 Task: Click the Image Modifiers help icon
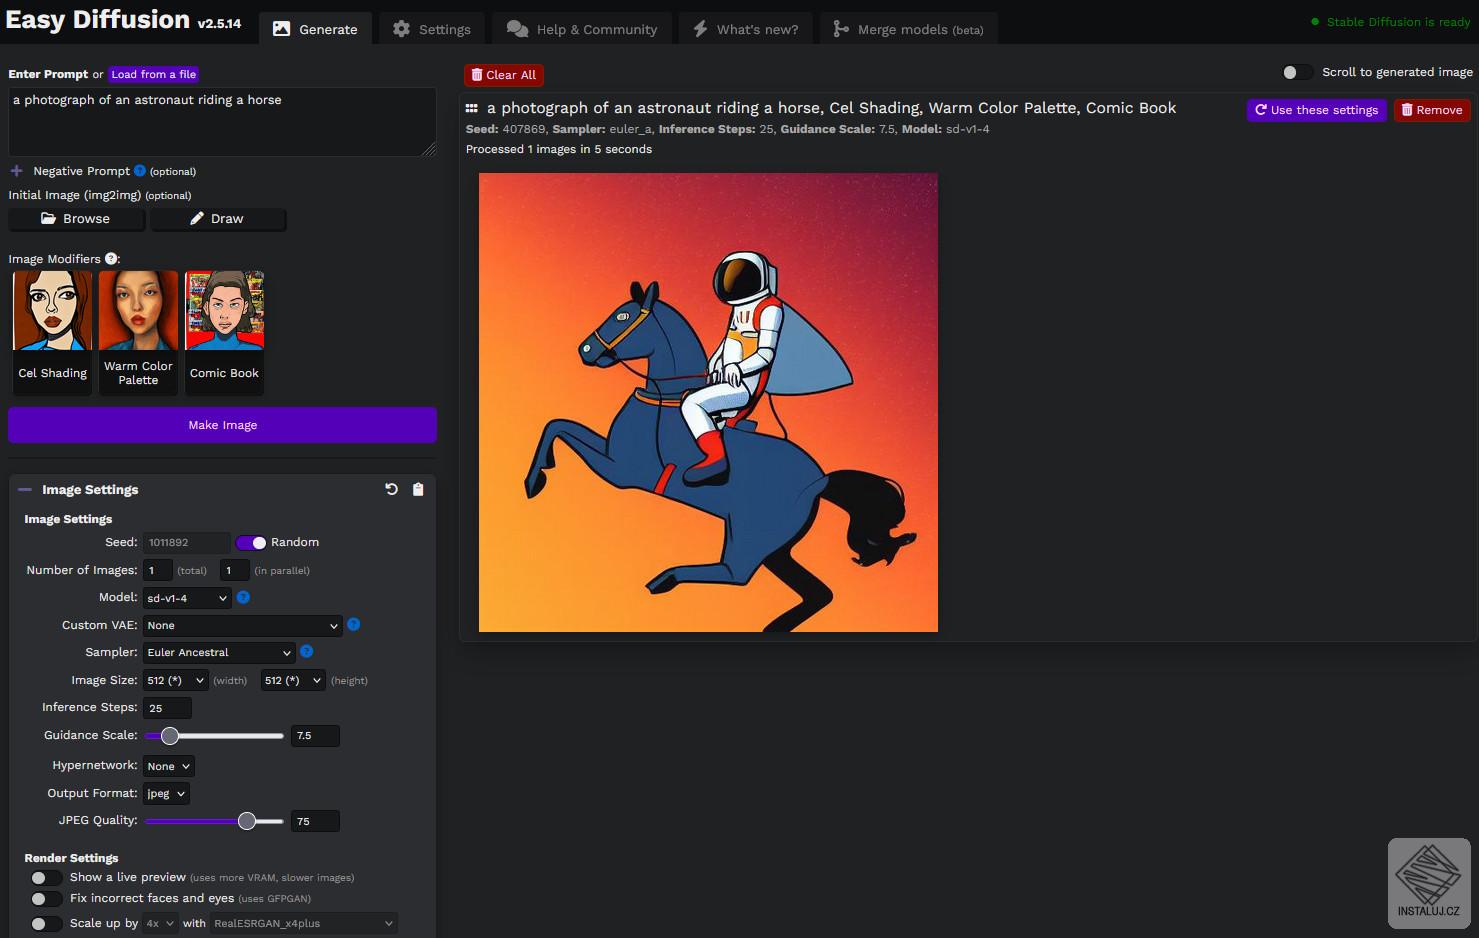point(111,259)
